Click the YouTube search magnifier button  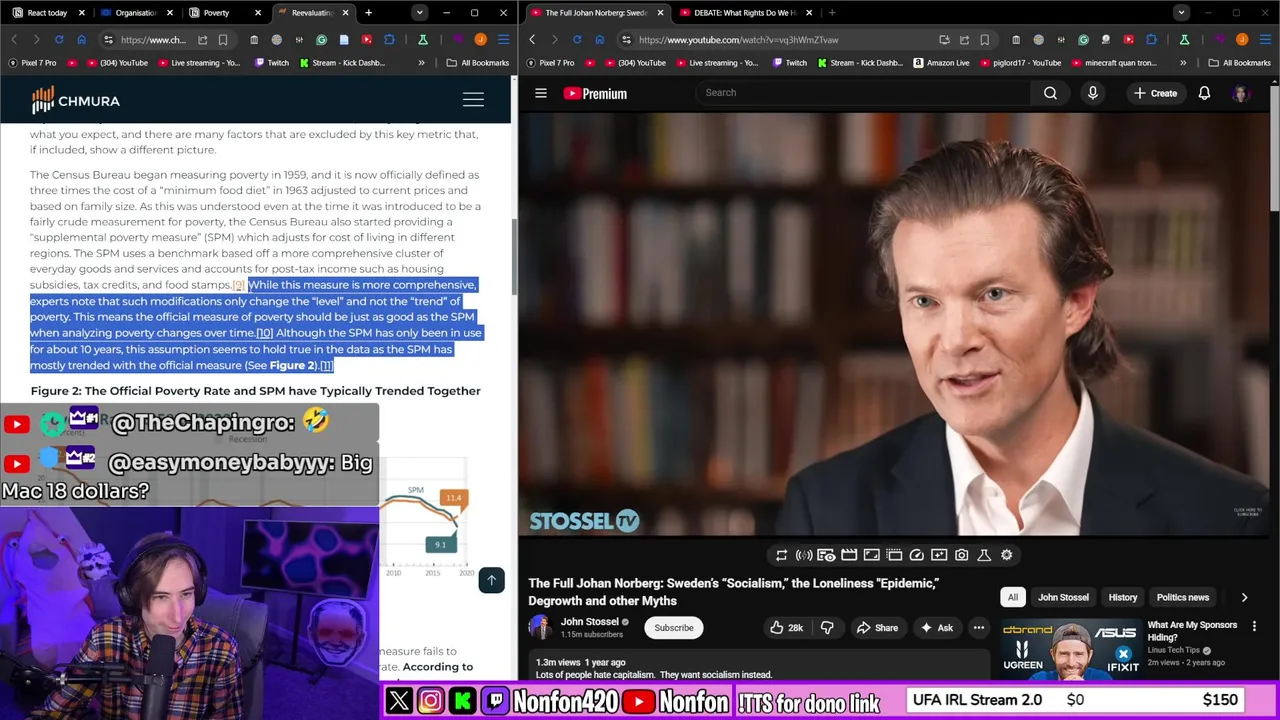click(1050, 93)
